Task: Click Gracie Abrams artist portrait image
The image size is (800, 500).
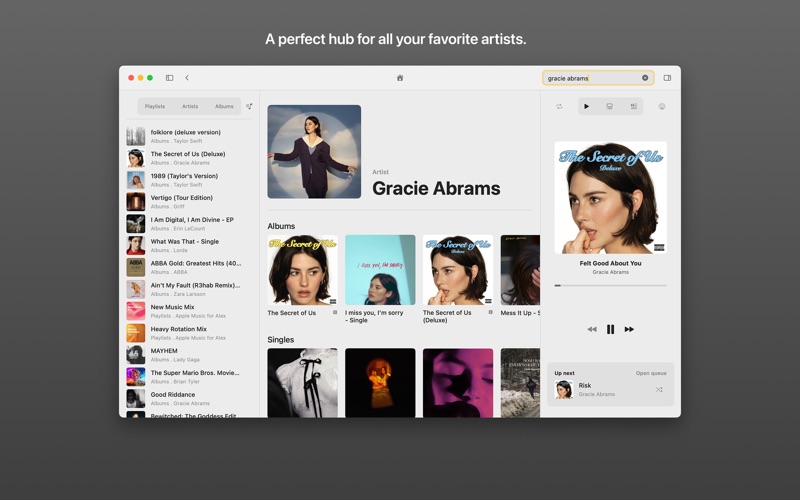Action: (x=314, y=152)
